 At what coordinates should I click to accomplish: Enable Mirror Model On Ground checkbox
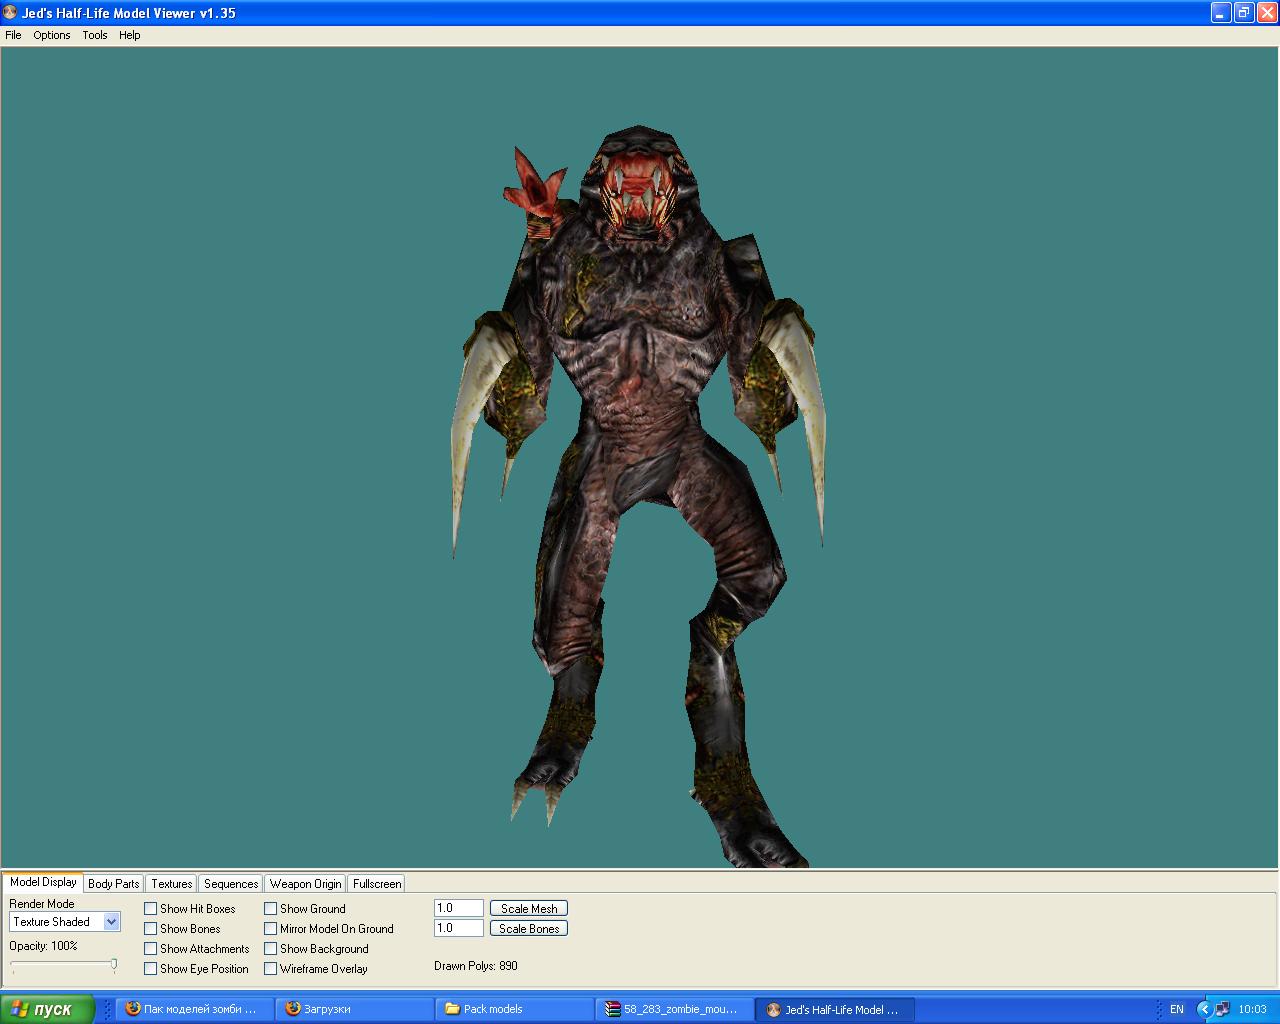click(x=271, y=929)
